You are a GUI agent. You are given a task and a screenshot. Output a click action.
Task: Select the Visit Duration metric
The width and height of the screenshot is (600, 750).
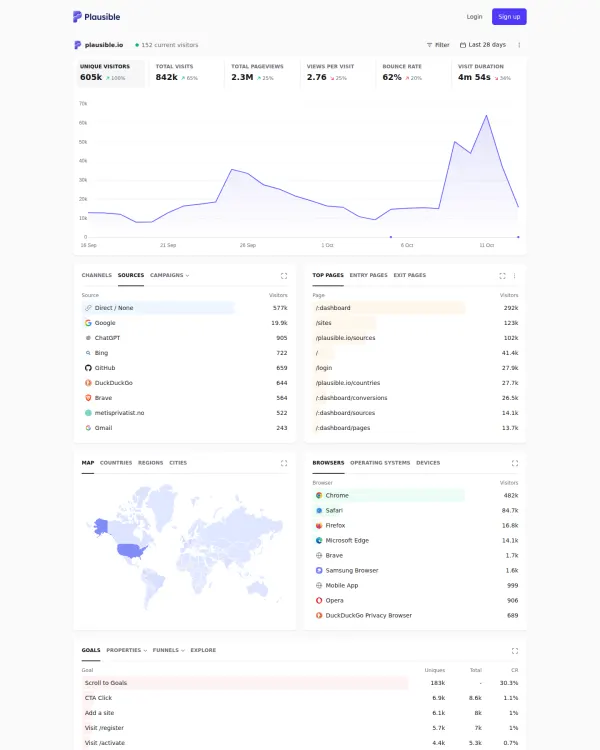[488, 73]
